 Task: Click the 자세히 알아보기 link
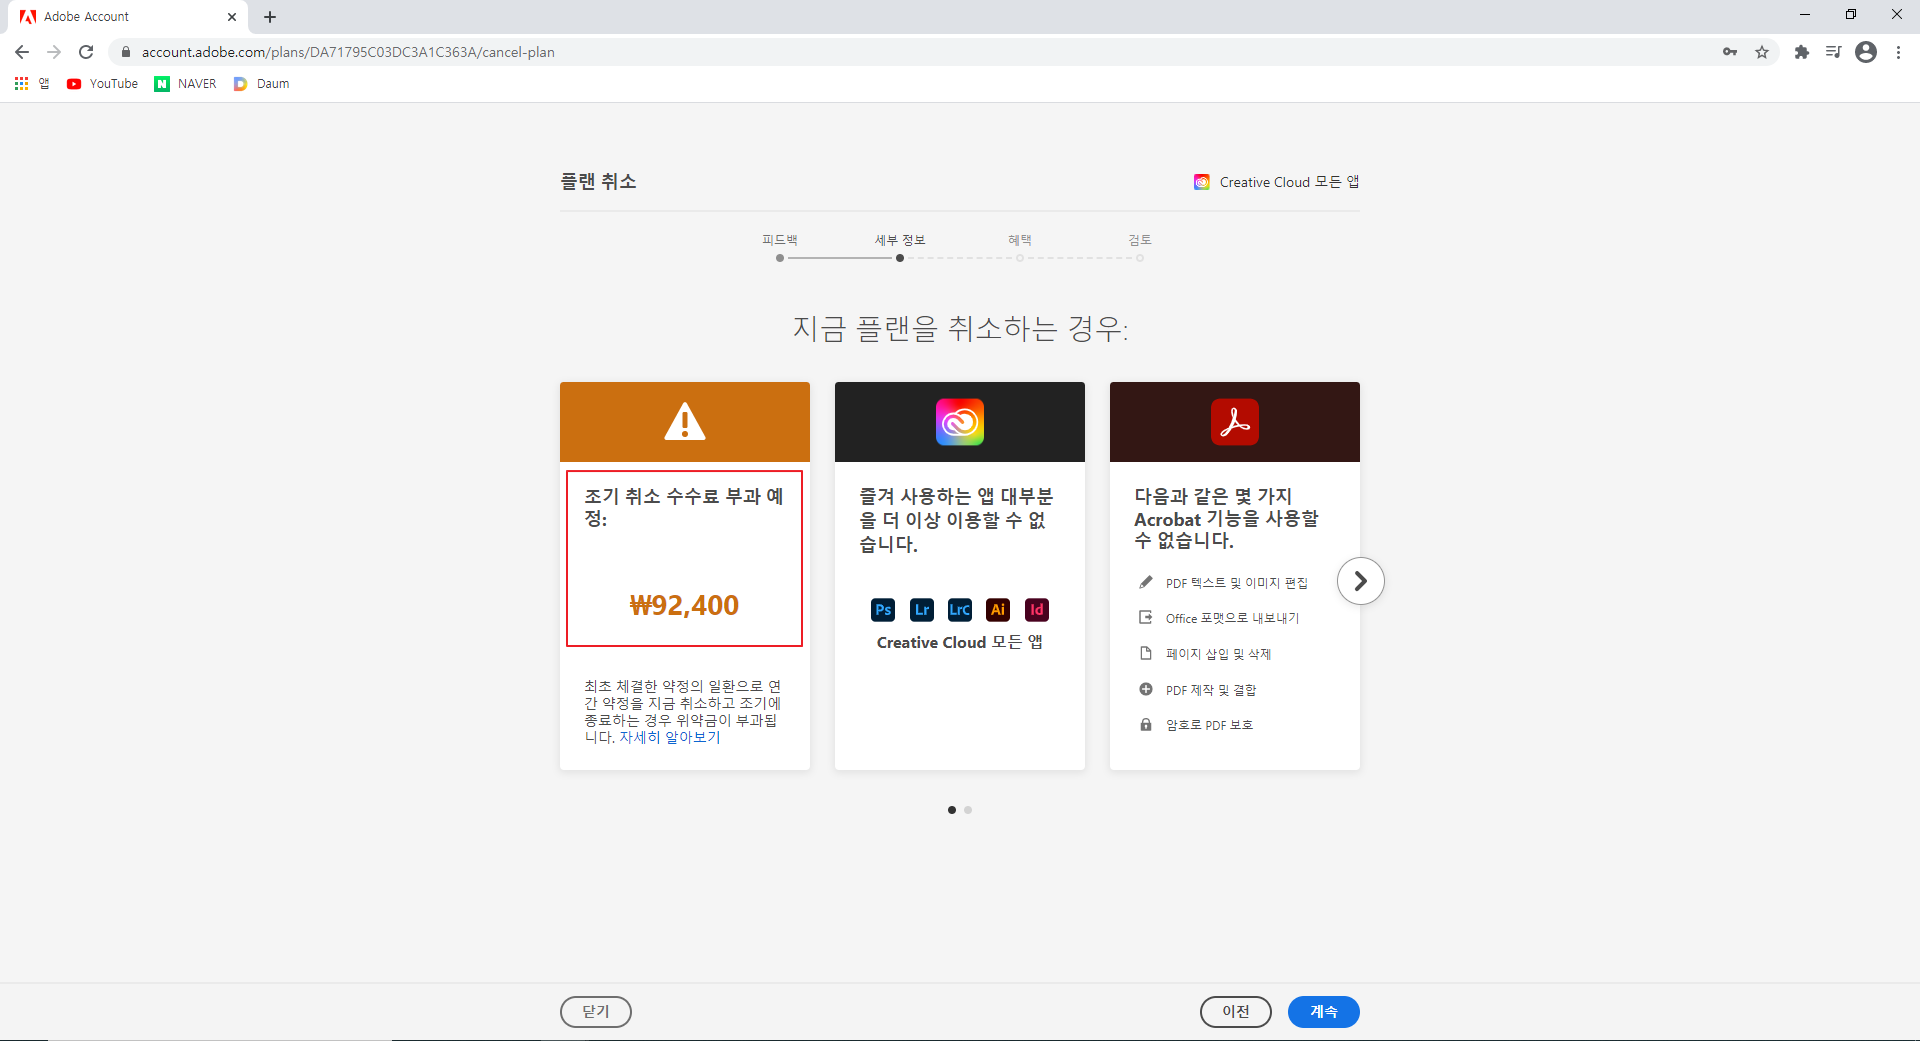pos(670,737)
